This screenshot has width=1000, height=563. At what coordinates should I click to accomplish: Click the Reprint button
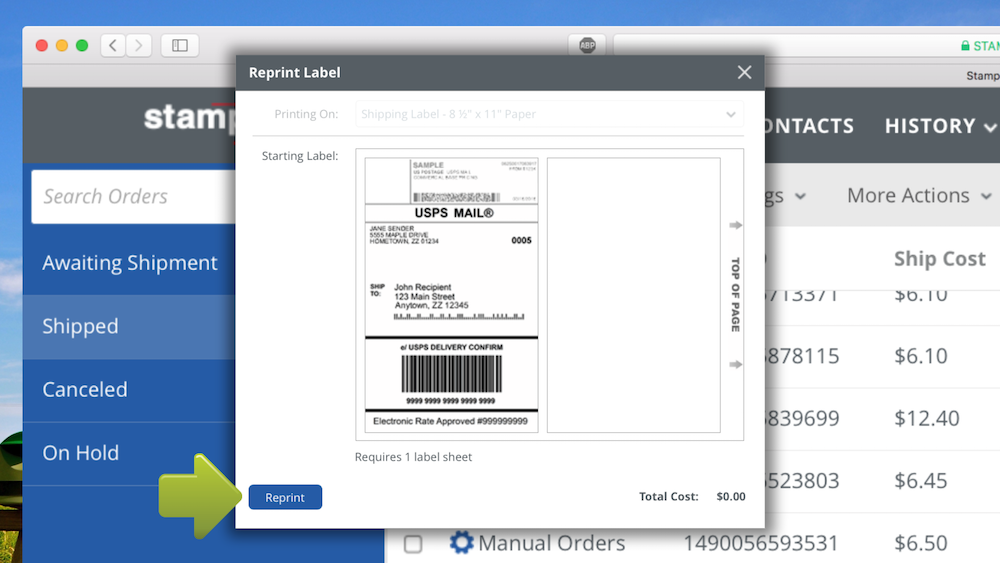tap(285, 498)
